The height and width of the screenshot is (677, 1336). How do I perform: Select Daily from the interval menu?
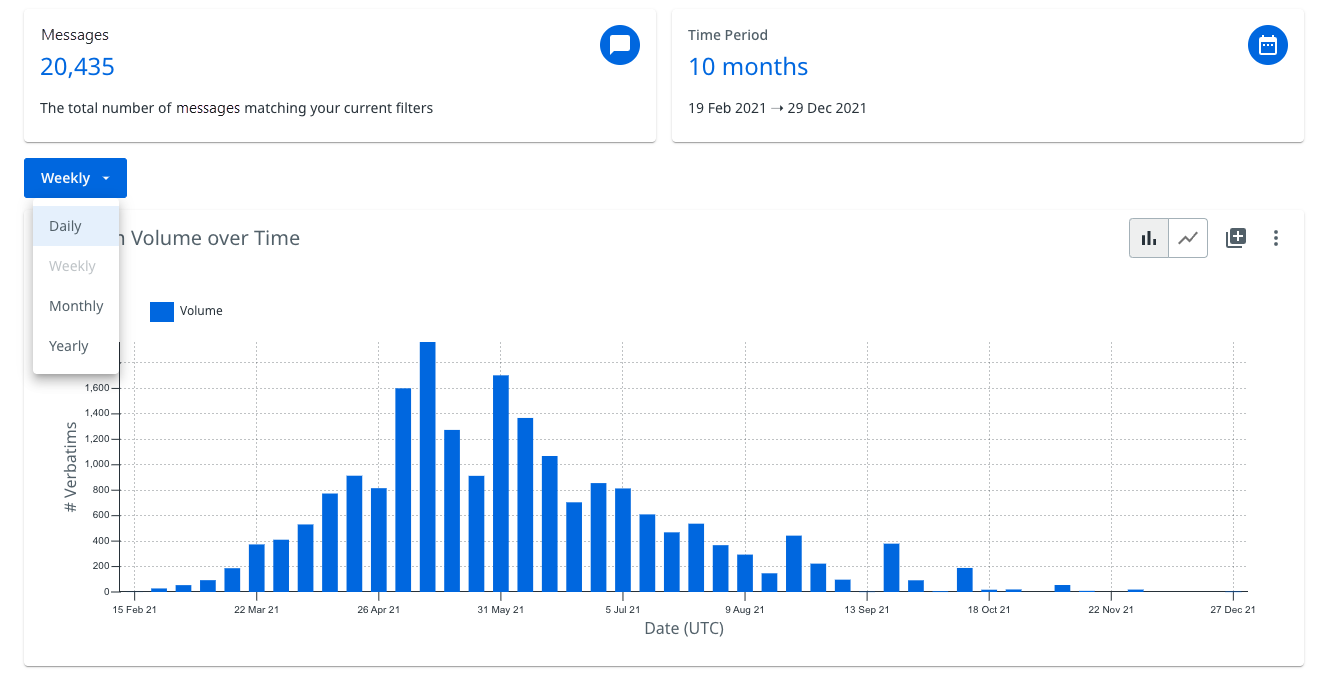tap(66, 226)
